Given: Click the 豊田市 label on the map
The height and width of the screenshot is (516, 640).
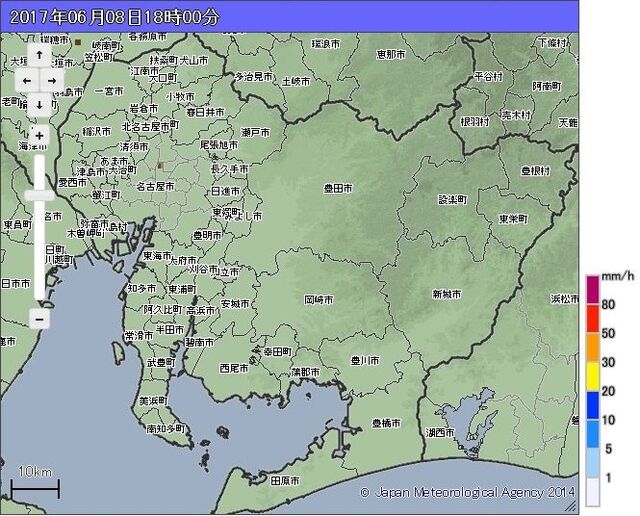Looking at the screenshot, I should [338, 188].
